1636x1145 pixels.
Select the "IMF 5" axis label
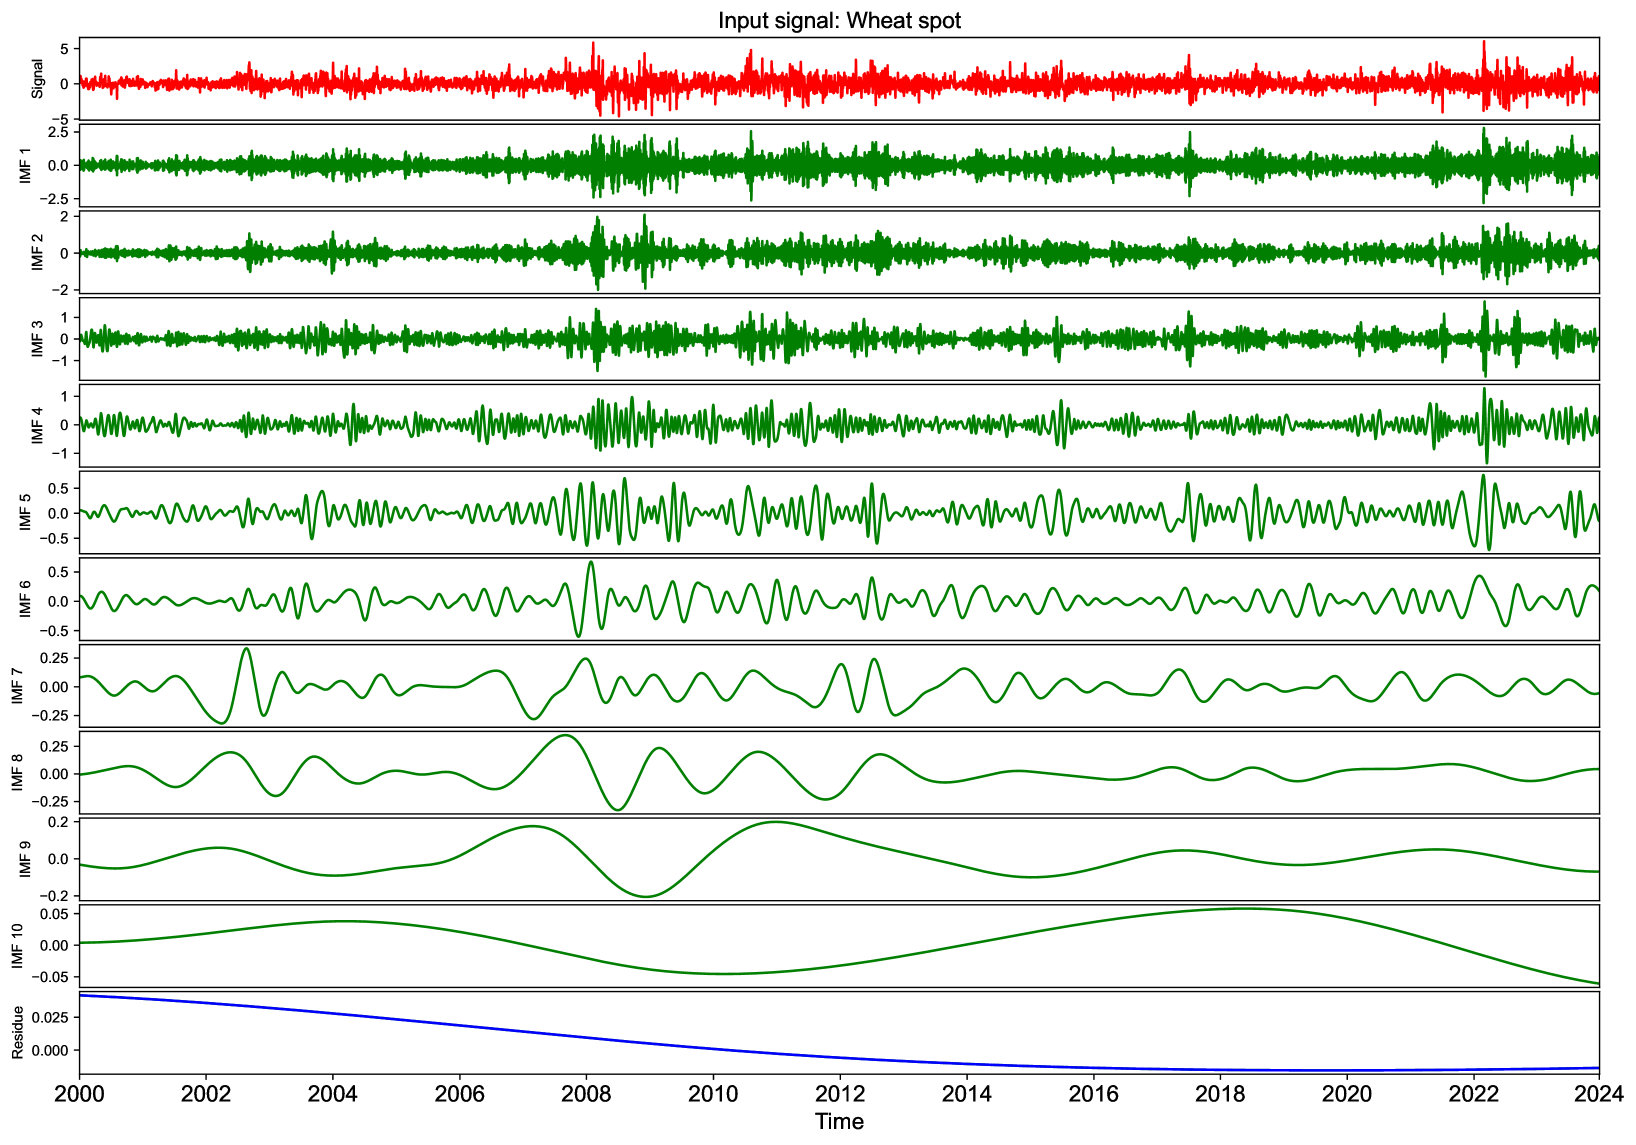point(26,512)
